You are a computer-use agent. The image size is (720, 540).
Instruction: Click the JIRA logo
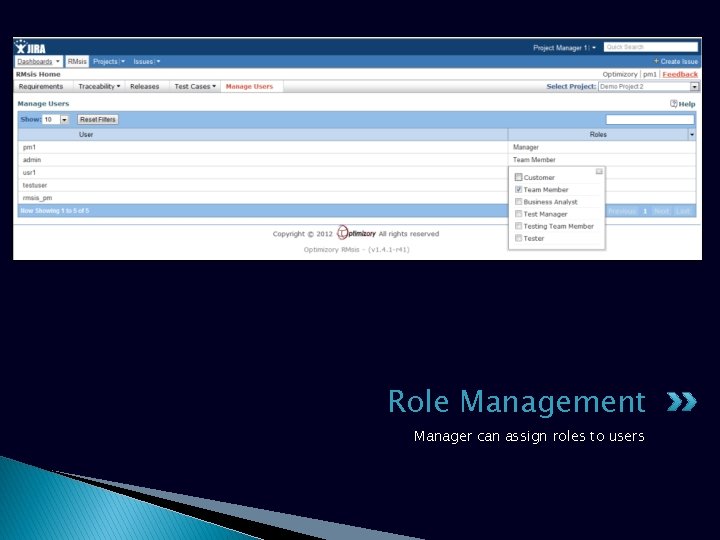click(30, 47)
